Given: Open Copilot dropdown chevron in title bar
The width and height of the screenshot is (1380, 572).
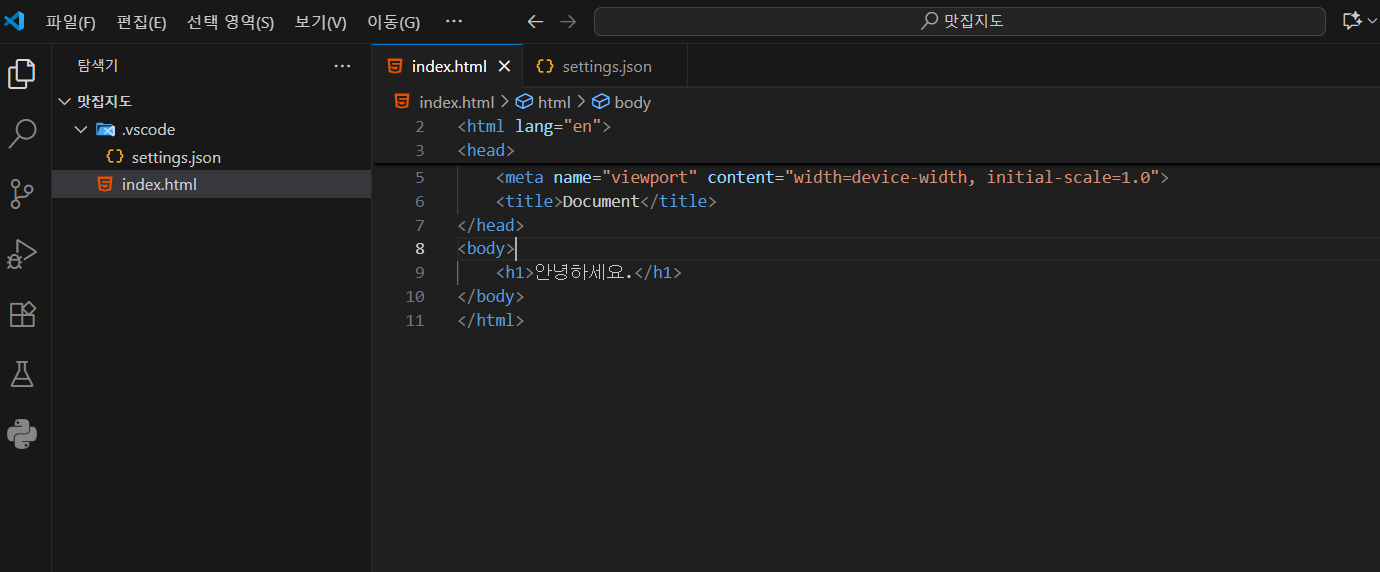Looking at the screenshot, I should 1373,21.
